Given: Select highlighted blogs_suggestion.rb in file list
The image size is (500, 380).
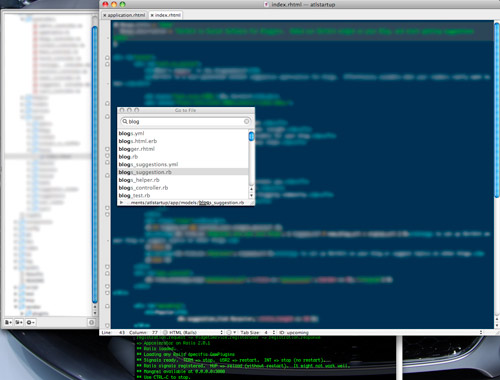Looking at the screenshot, I should (183, 172).
